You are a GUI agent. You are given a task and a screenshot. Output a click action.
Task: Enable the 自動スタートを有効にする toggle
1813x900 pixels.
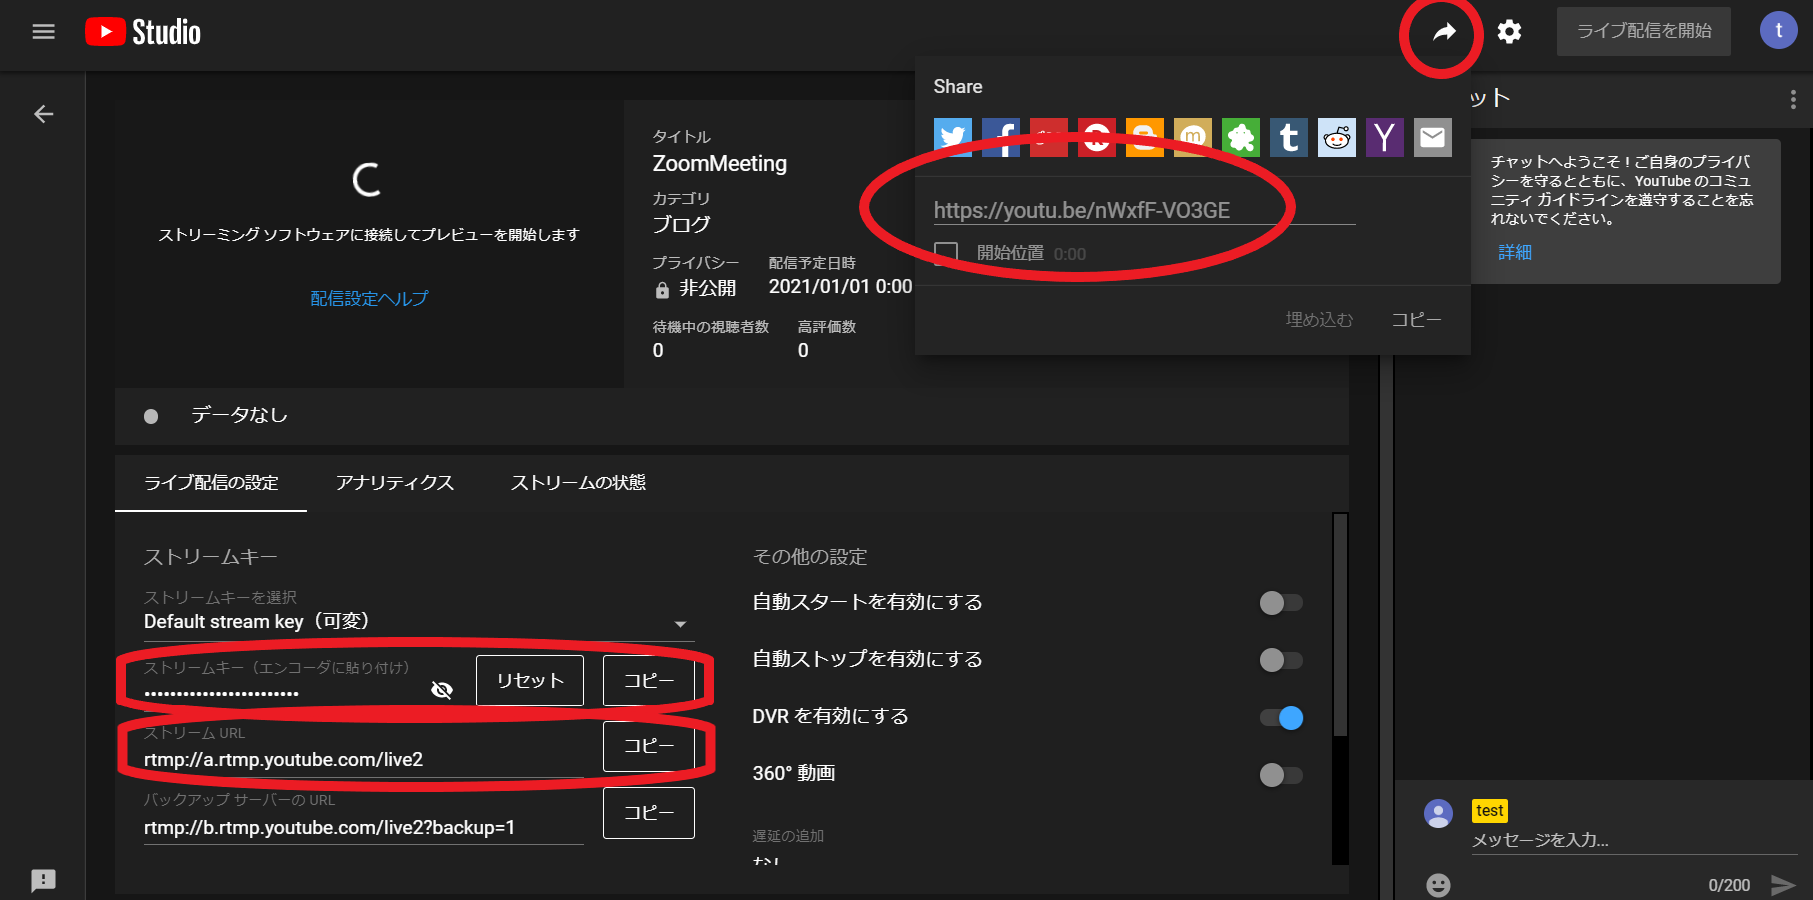(1281, 603)
